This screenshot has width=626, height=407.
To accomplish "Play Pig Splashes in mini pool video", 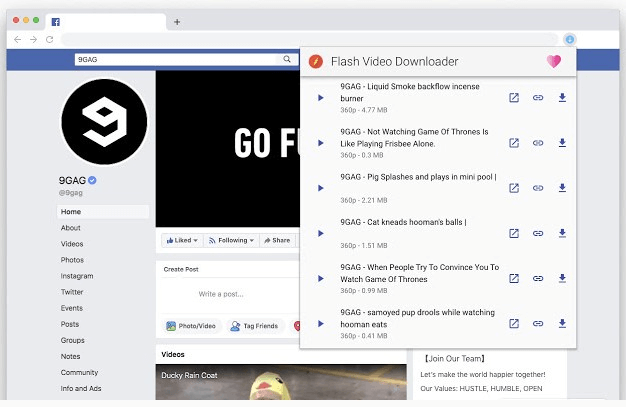I will [x=321, y=188].
